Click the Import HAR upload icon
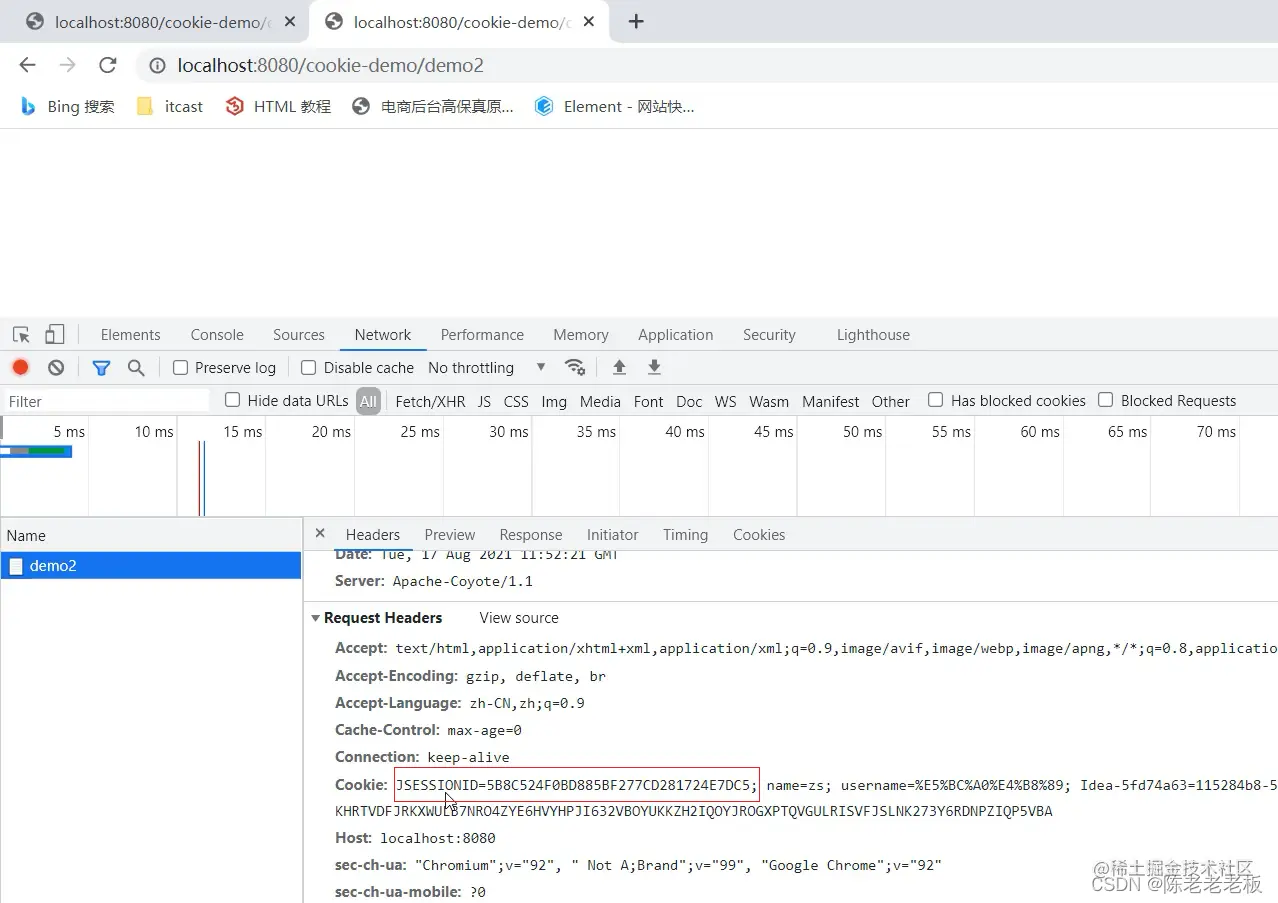 click(619, 367)
